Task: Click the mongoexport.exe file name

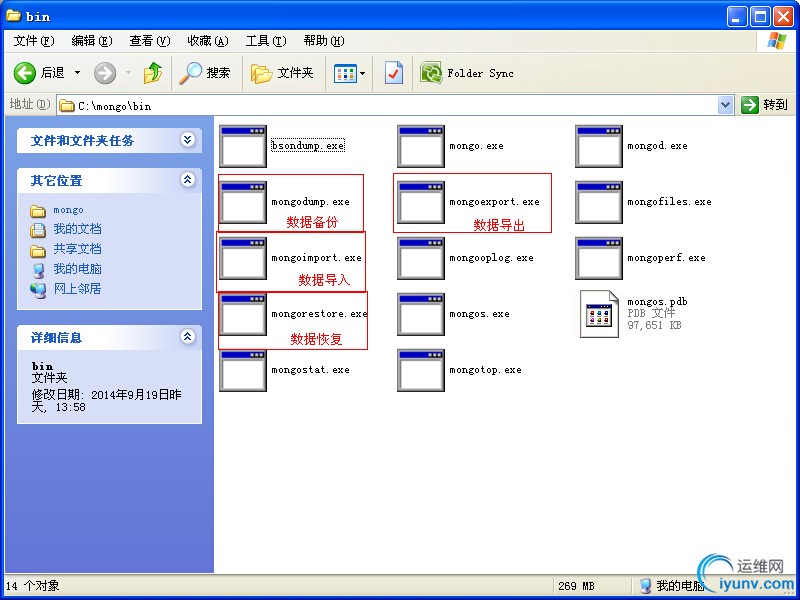Action: tap(494, 202)
